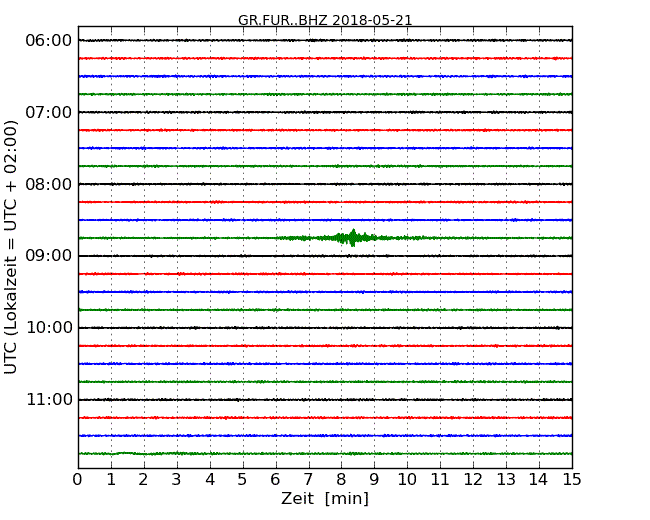Image resolution: width=650 pixels, height=520 pixels.
Task: Click the x-axis tick label 4
Action: 210,480
